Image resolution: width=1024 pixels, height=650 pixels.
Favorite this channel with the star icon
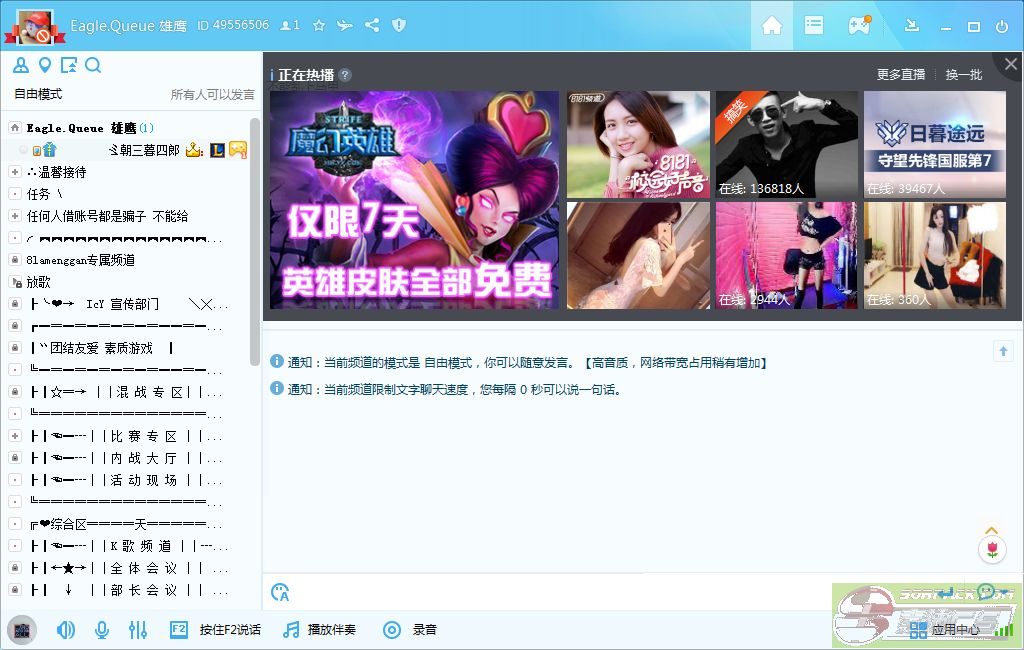(319, 25)
